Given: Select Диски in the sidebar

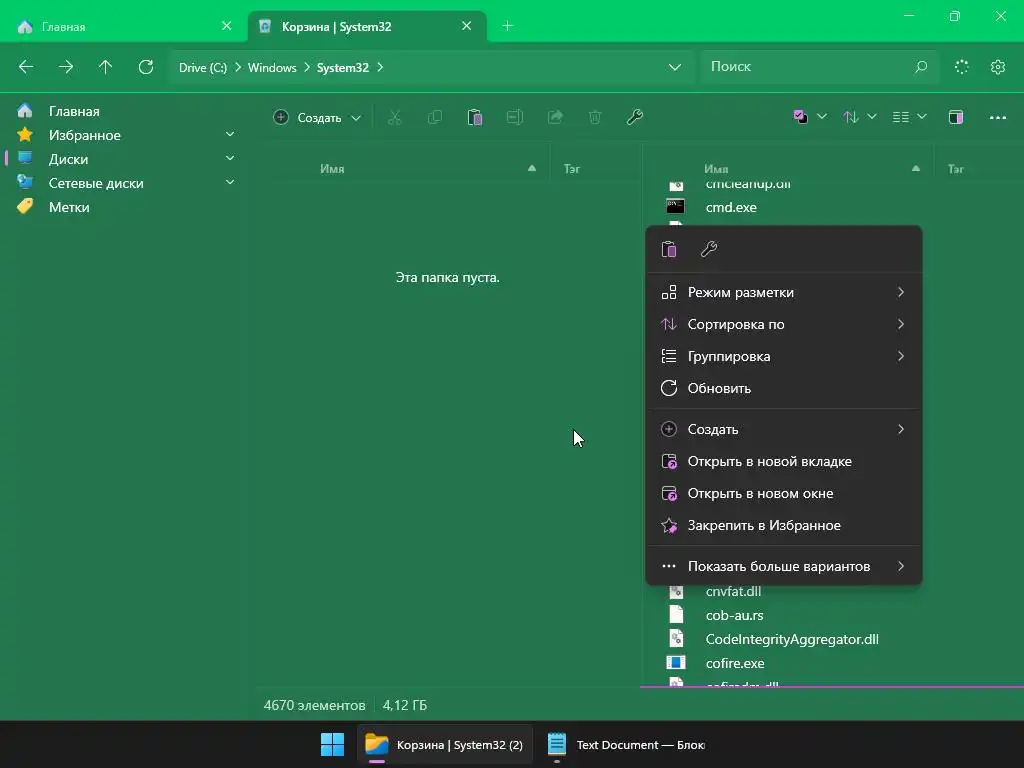Looking at the screenshot, I should point(124,159).
